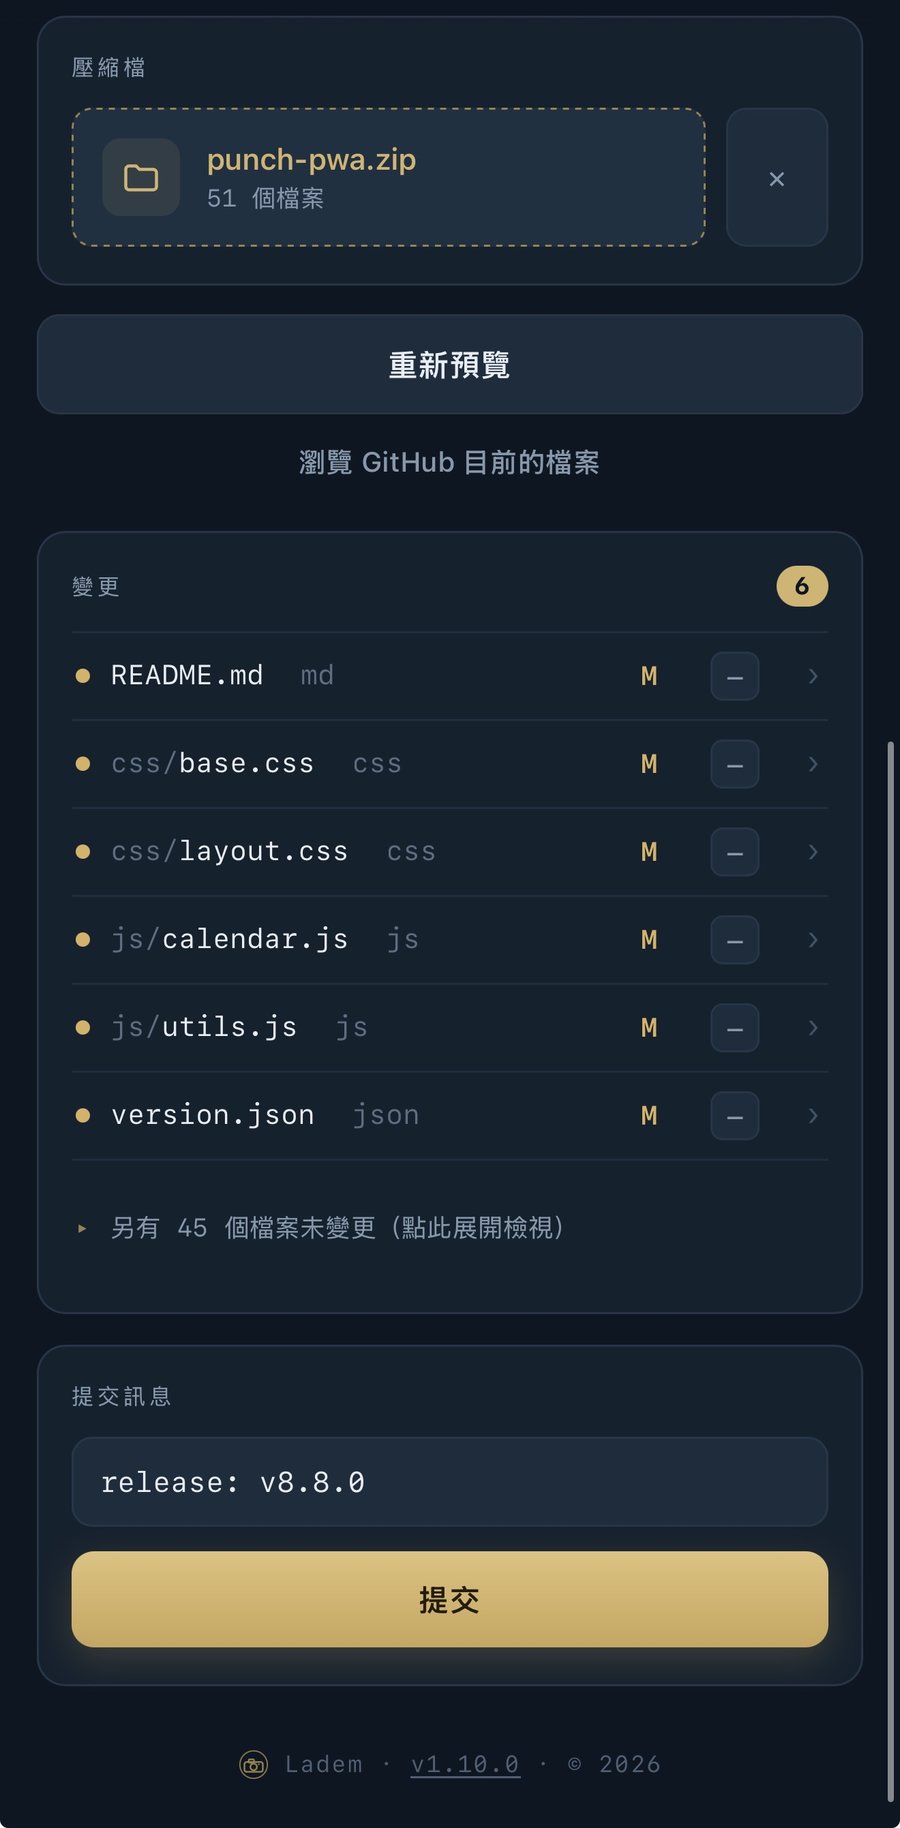Toggle the minus box for js/calendar.js
900x1828 pixels.
735,940
